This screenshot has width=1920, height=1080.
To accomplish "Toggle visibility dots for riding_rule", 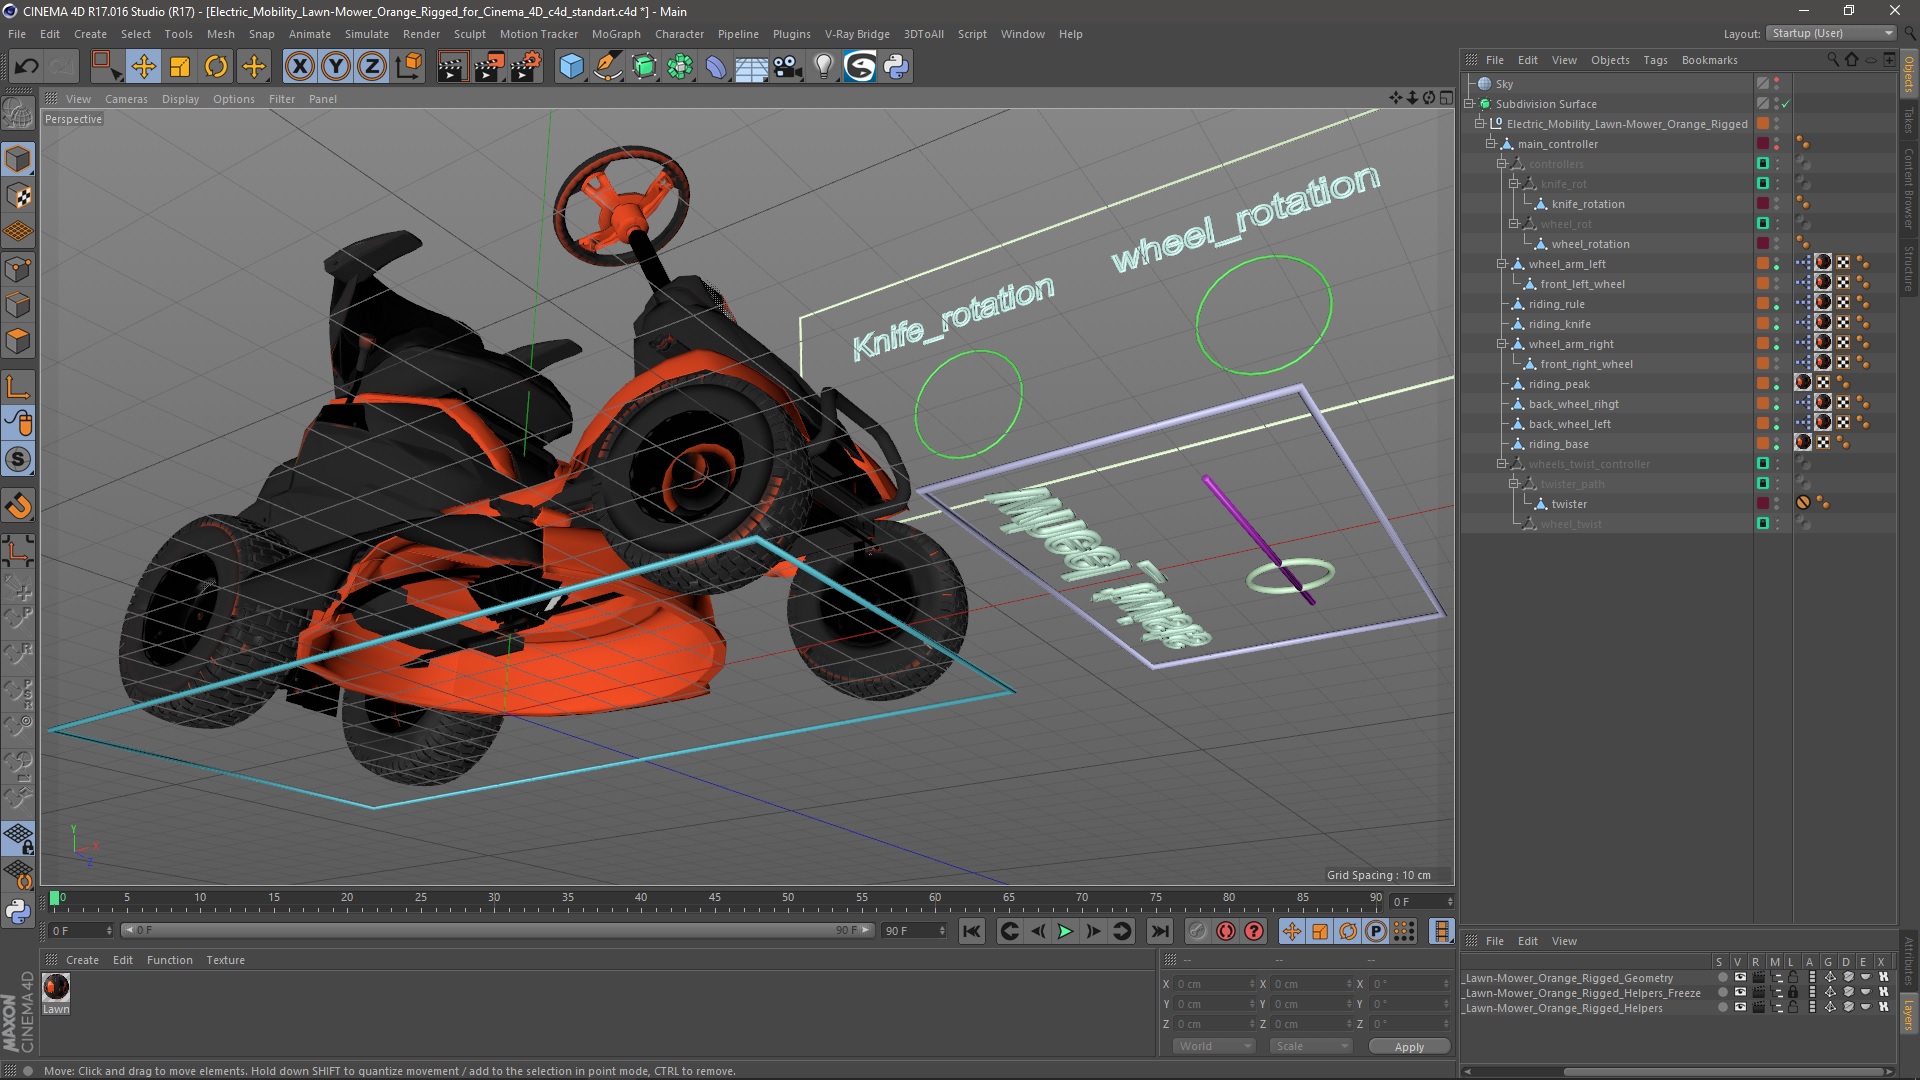I will pyautogui.click(x=1777, y=304).
